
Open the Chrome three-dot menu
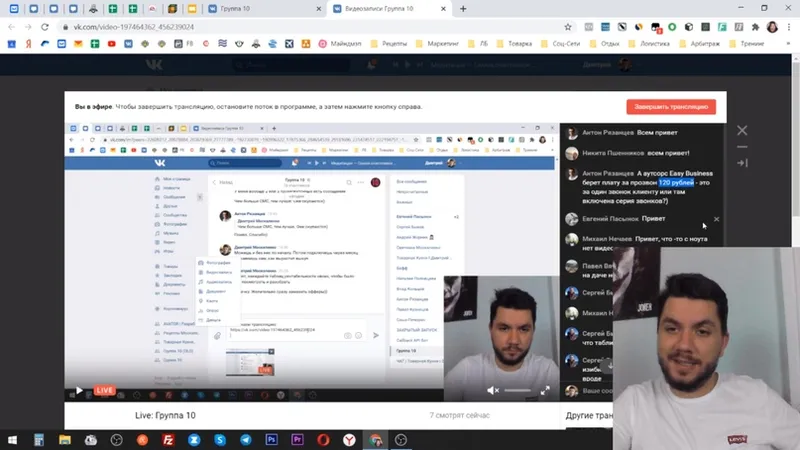(x=789, y=27)
